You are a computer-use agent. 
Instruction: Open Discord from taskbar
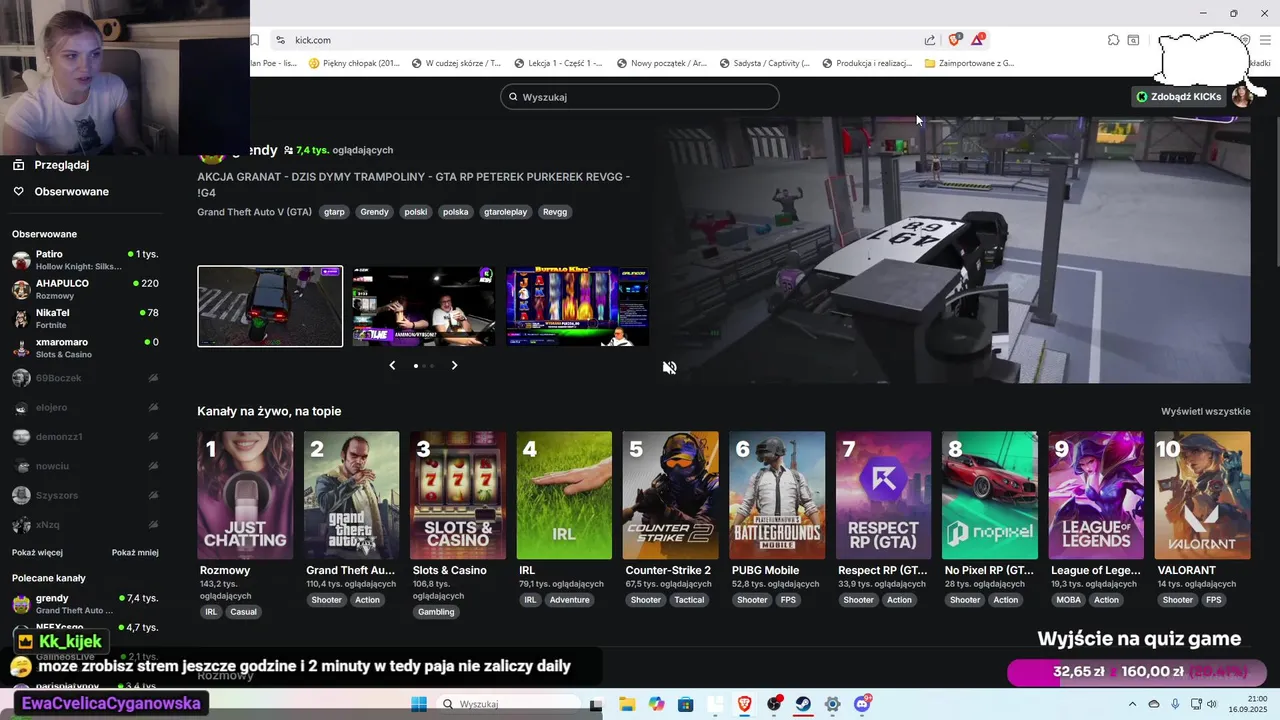[862, 704]
